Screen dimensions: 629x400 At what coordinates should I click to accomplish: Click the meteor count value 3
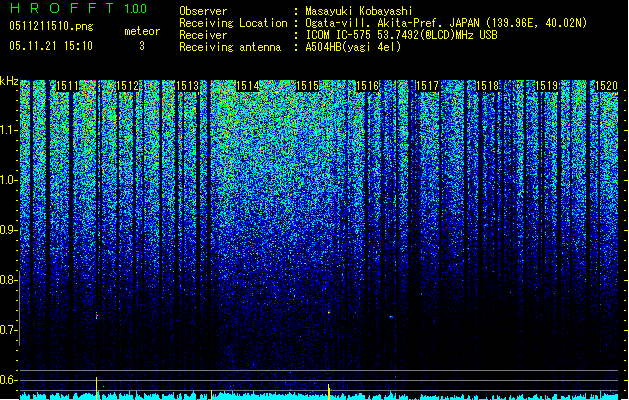tap(142, 46)
